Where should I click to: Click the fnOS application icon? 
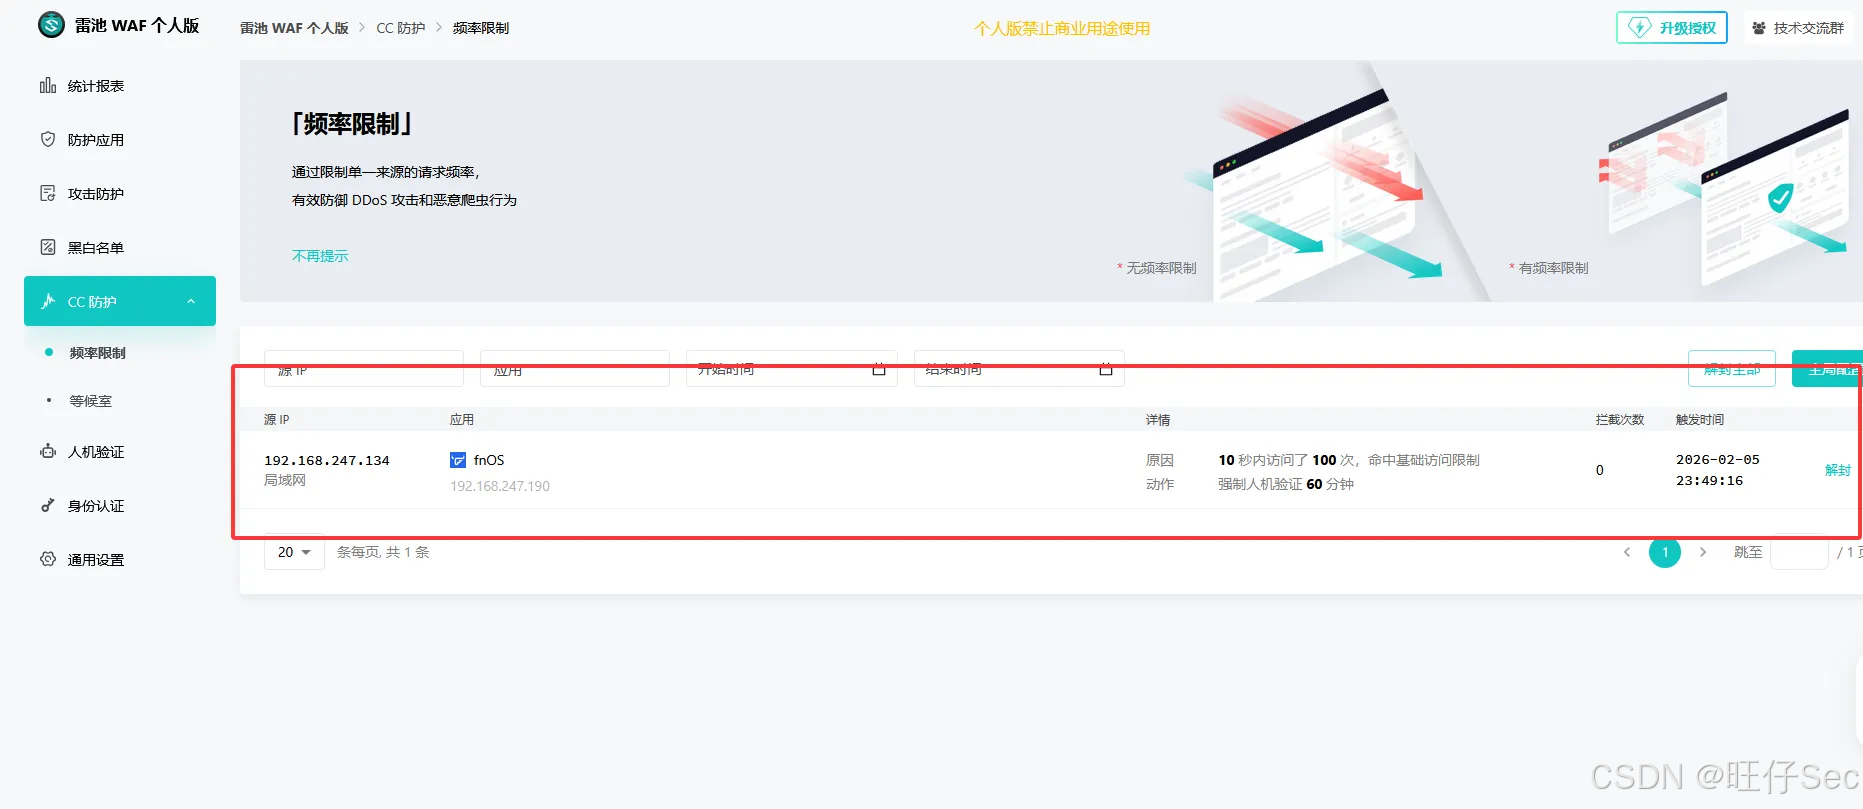pyautogui.click(x=458, y=460)
